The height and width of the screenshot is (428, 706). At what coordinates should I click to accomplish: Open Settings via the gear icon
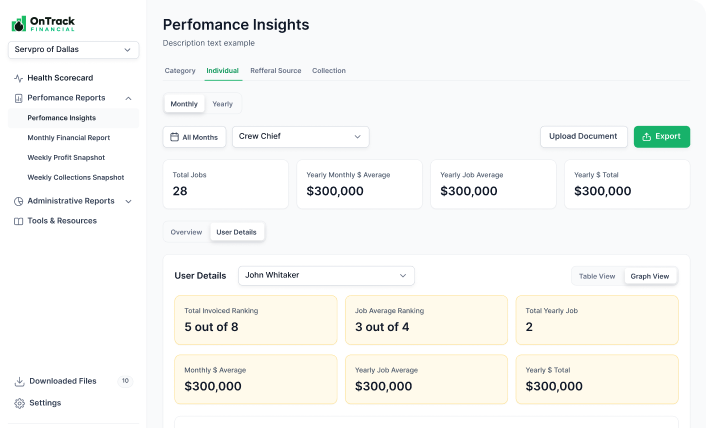[19, 403]
